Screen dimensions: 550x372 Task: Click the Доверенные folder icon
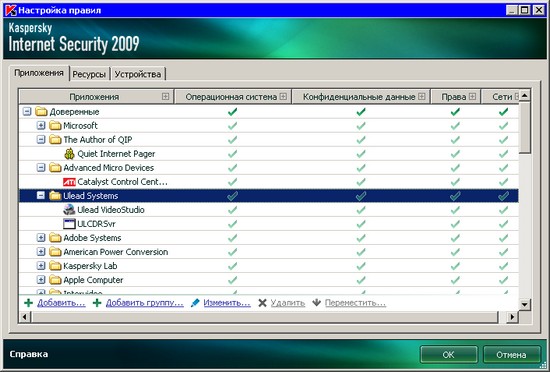[x=41, y=112]
